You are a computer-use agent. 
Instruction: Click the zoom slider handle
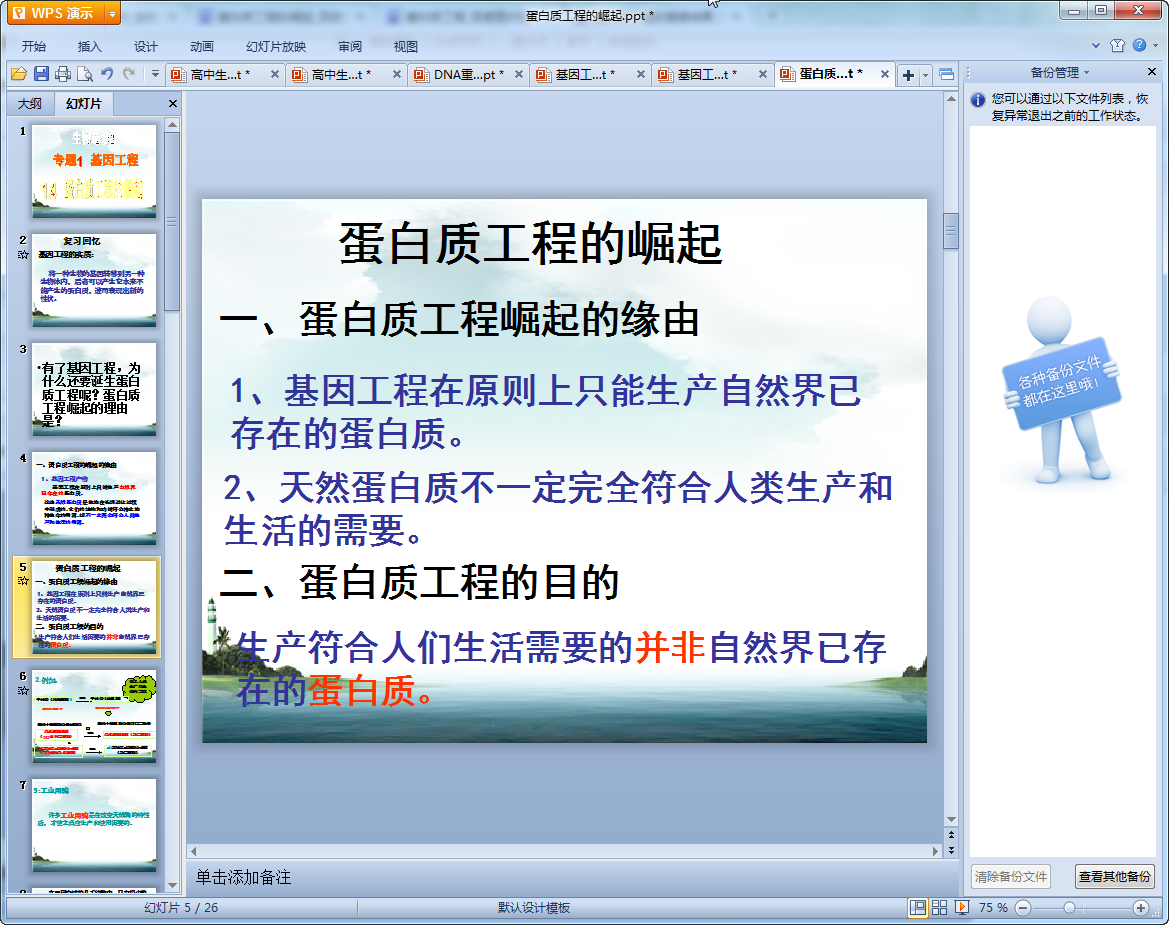click(x=1069, y=907)
